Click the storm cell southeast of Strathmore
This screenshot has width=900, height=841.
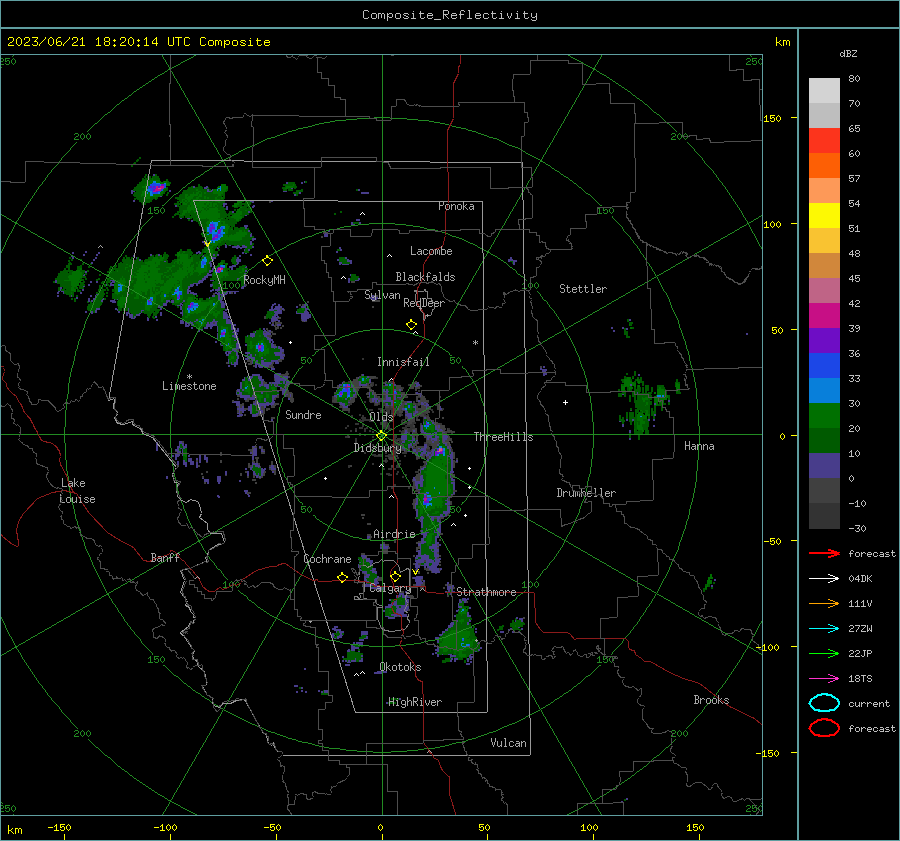pos(460,634)
